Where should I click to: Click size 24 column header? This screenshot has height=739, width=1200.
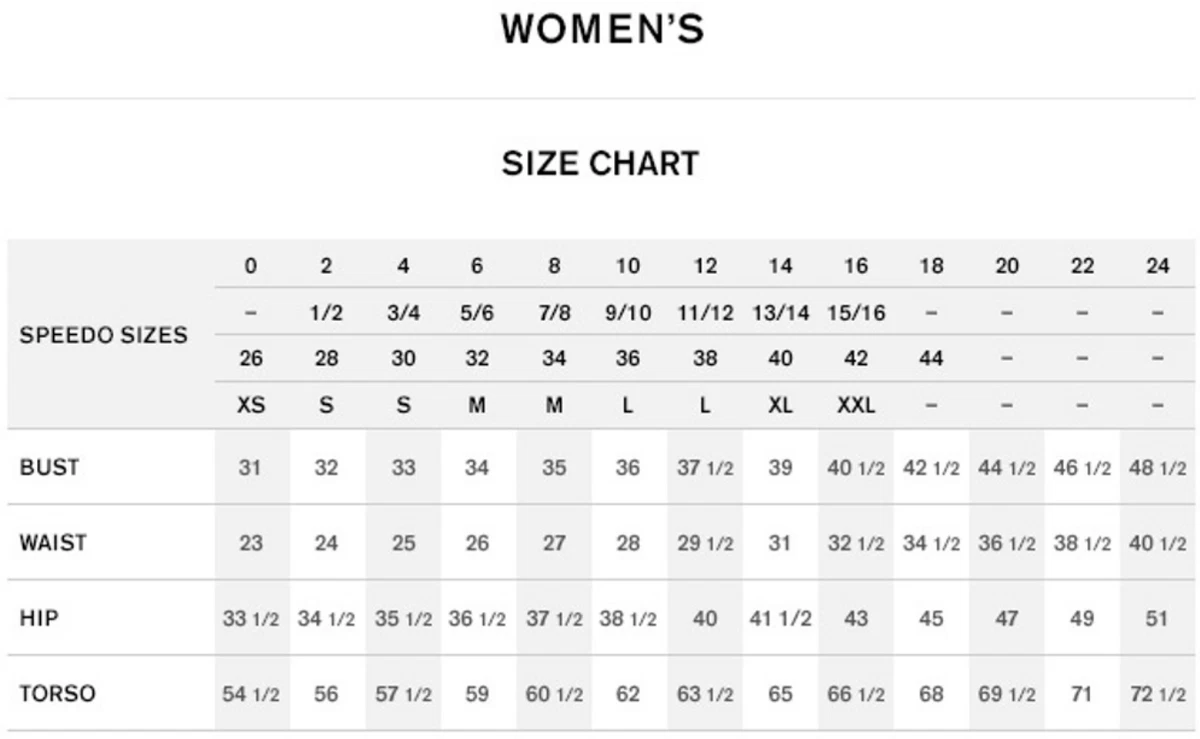(x=1157, y=266)
